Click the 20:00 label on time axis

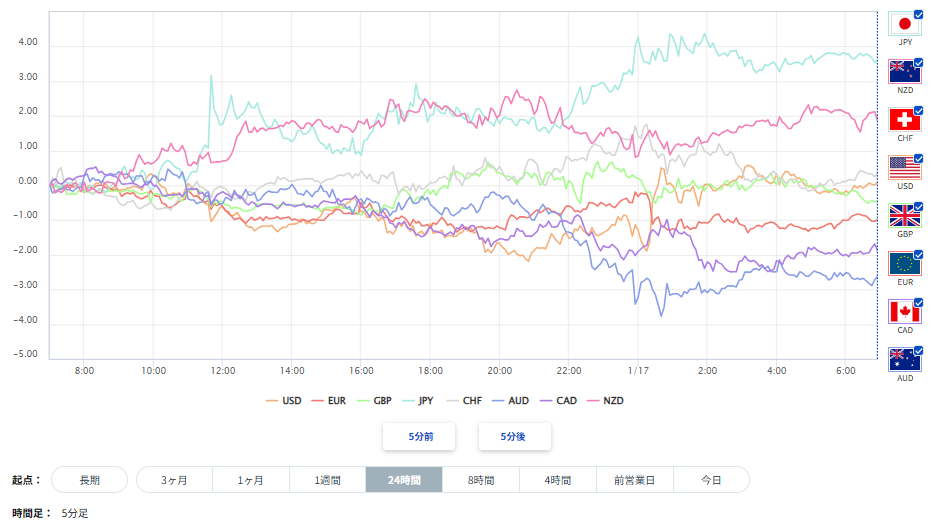point(499,371)
